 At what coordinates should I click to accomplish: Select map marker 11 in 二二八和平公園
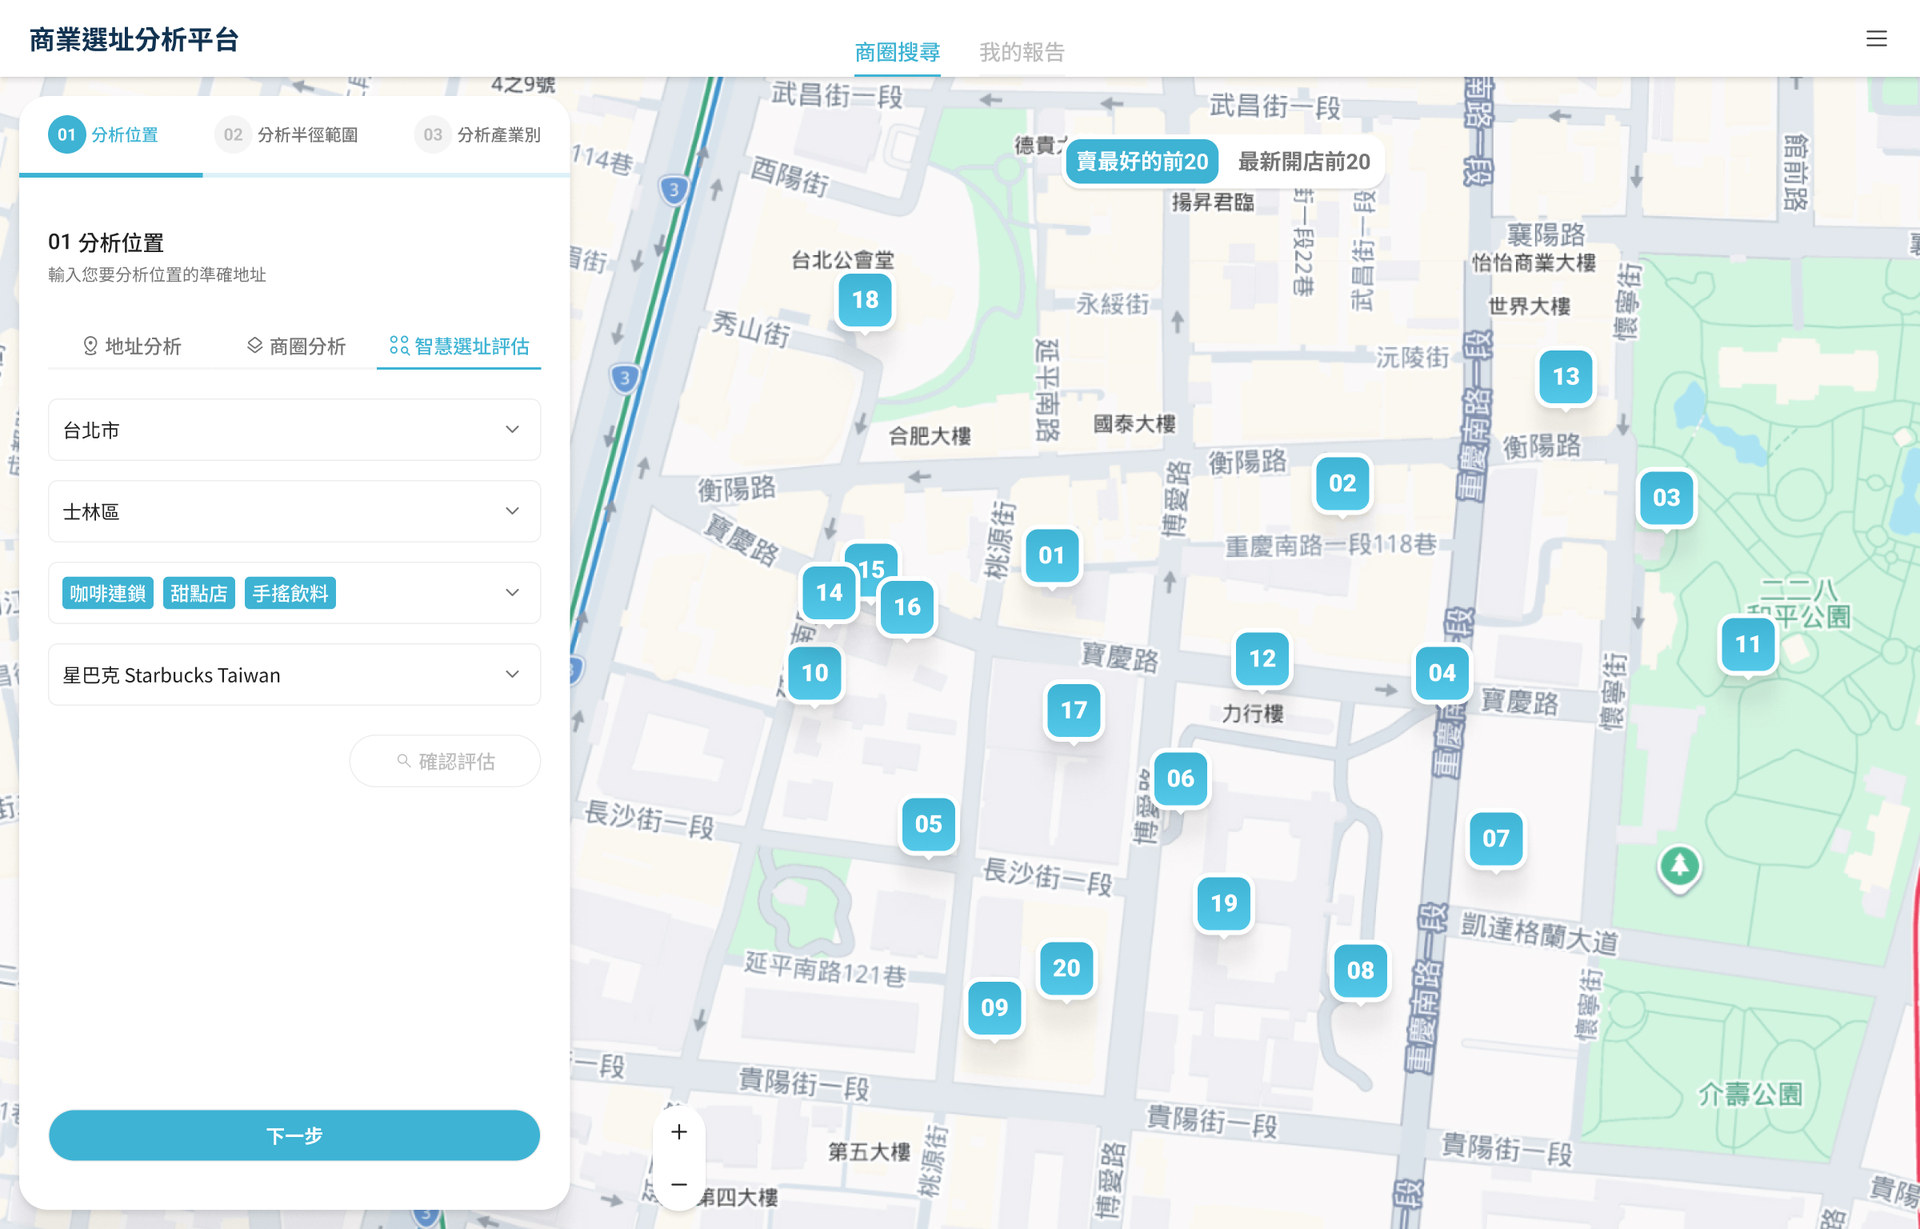coord(1747,645)
